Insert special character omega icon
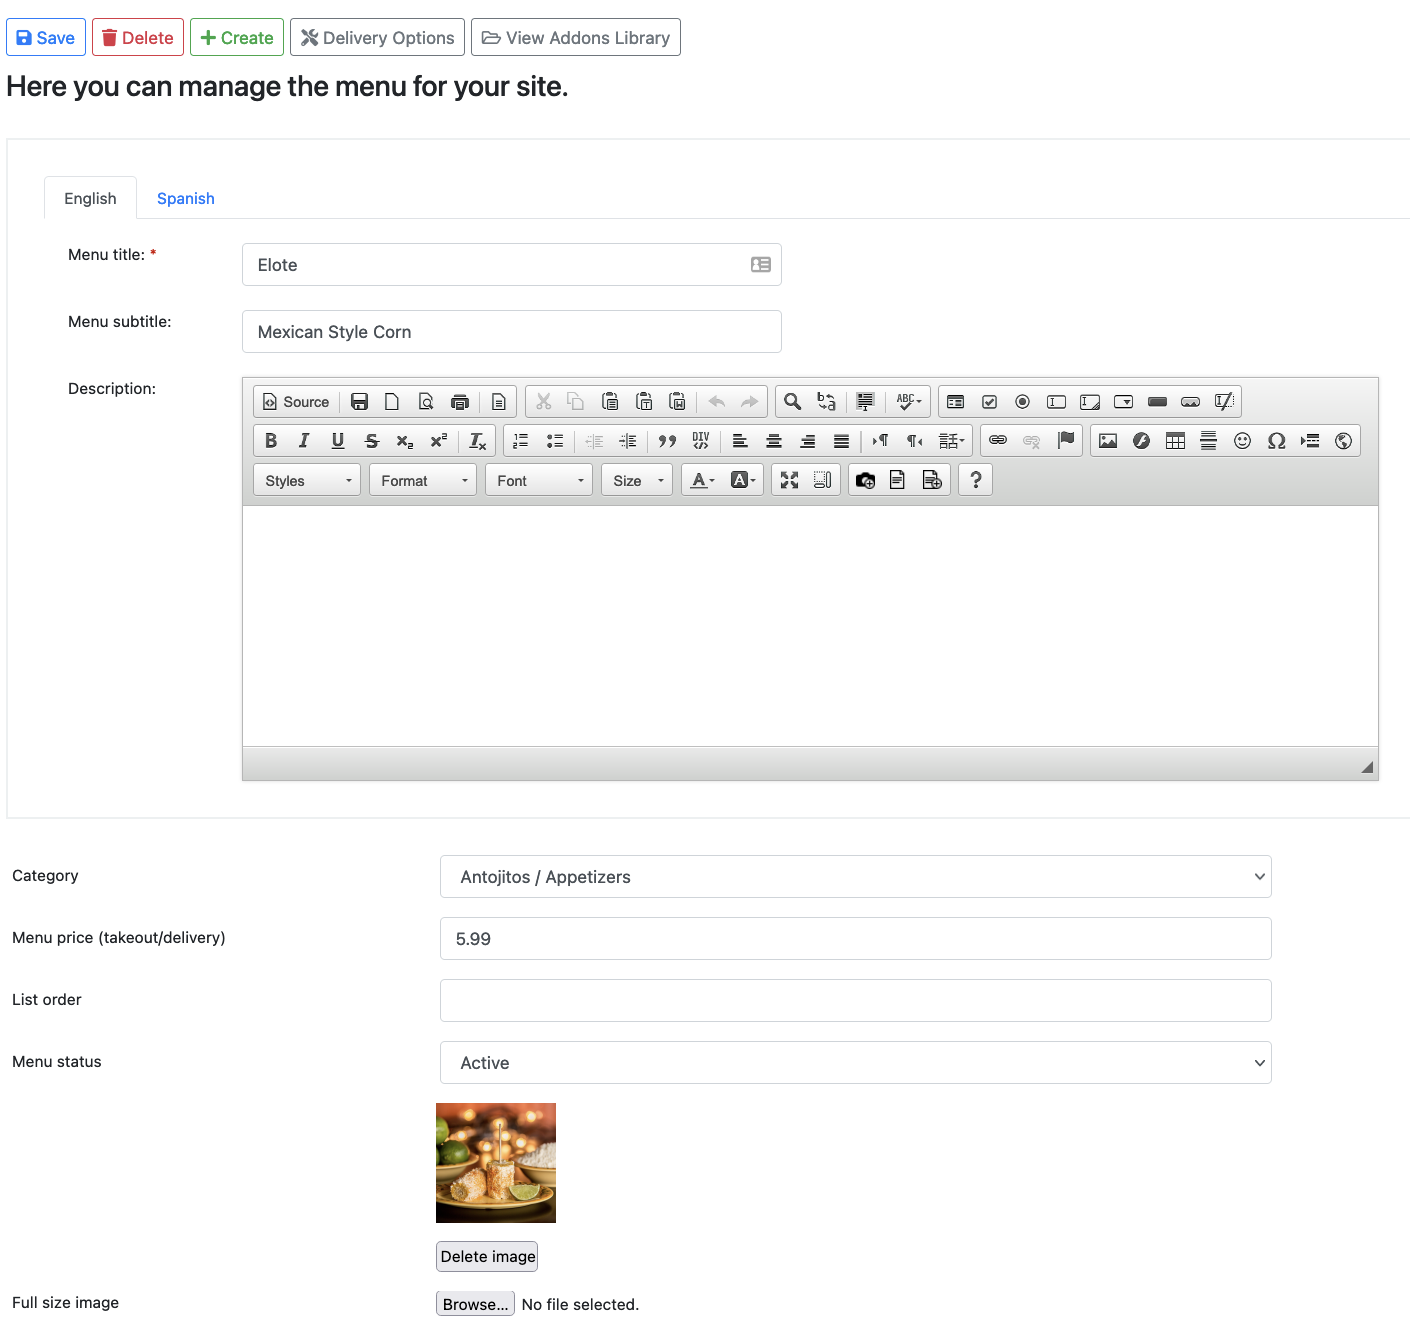Image resolution: width=1410 pixels, height=1326 pixels. (1276, 441)
